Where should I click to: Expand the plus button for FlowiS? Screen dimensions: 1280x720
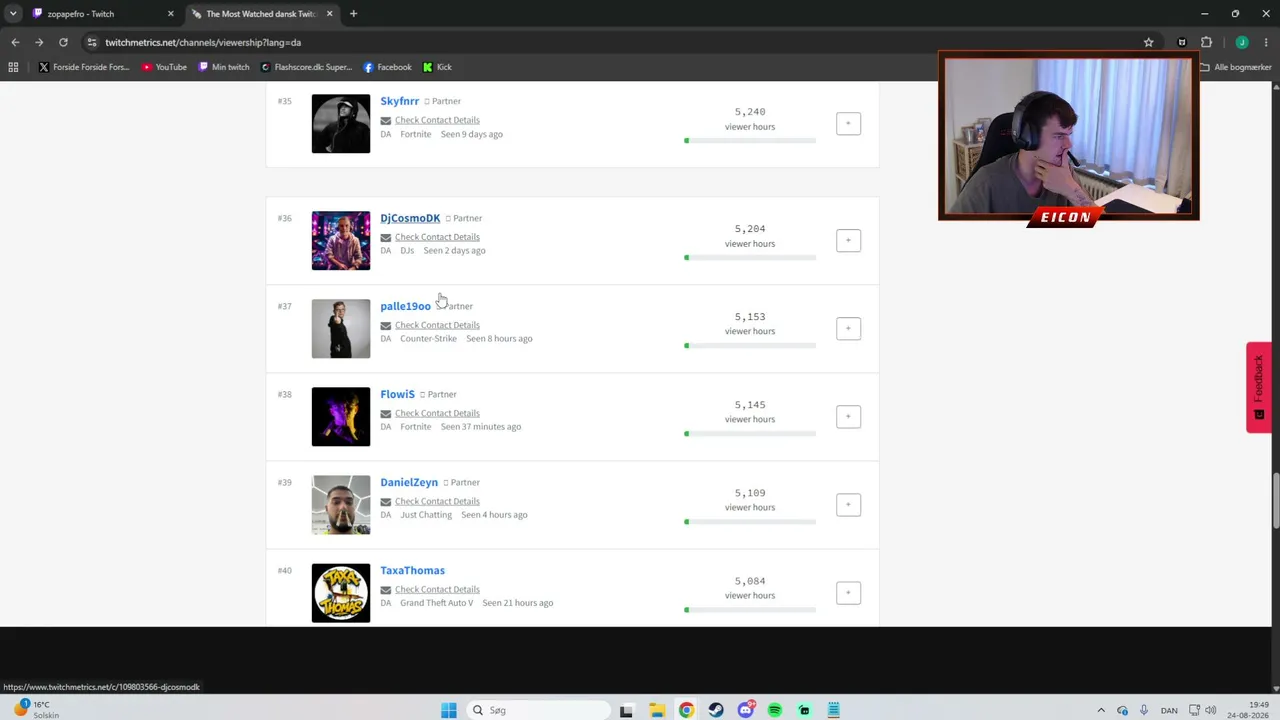point(848,416)
